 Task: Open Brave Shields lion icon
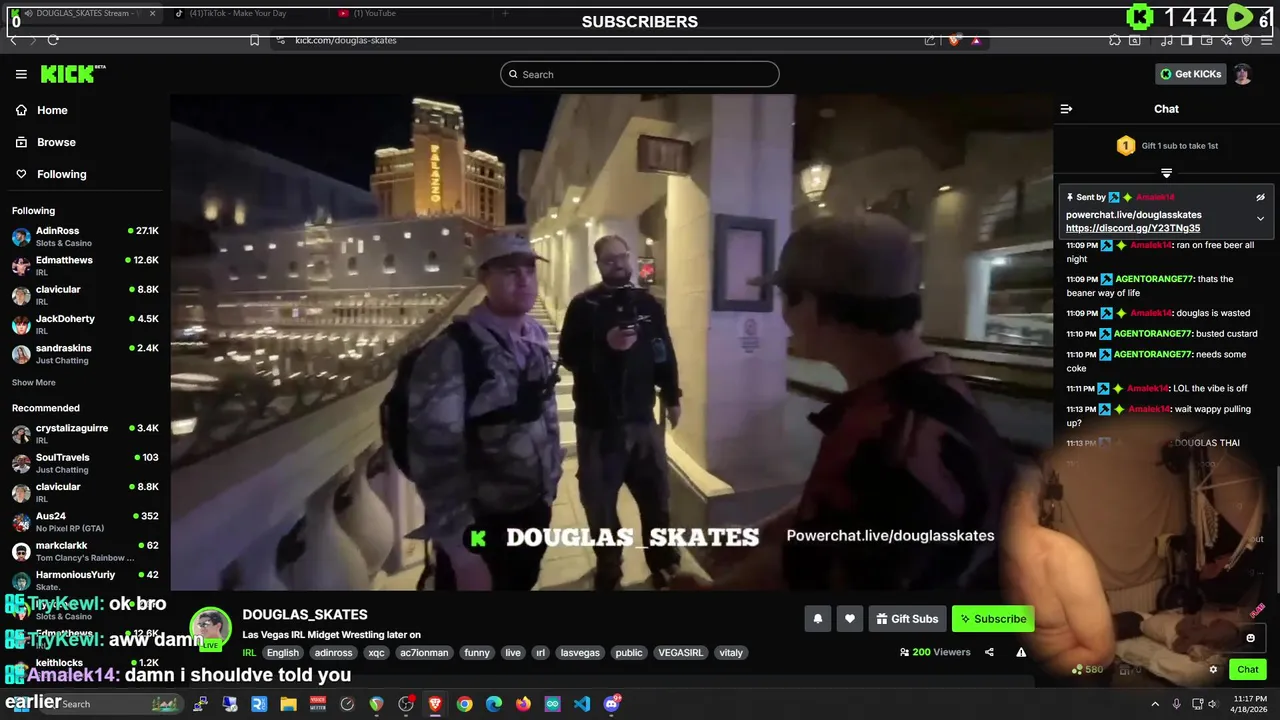[x=954, y=40]
